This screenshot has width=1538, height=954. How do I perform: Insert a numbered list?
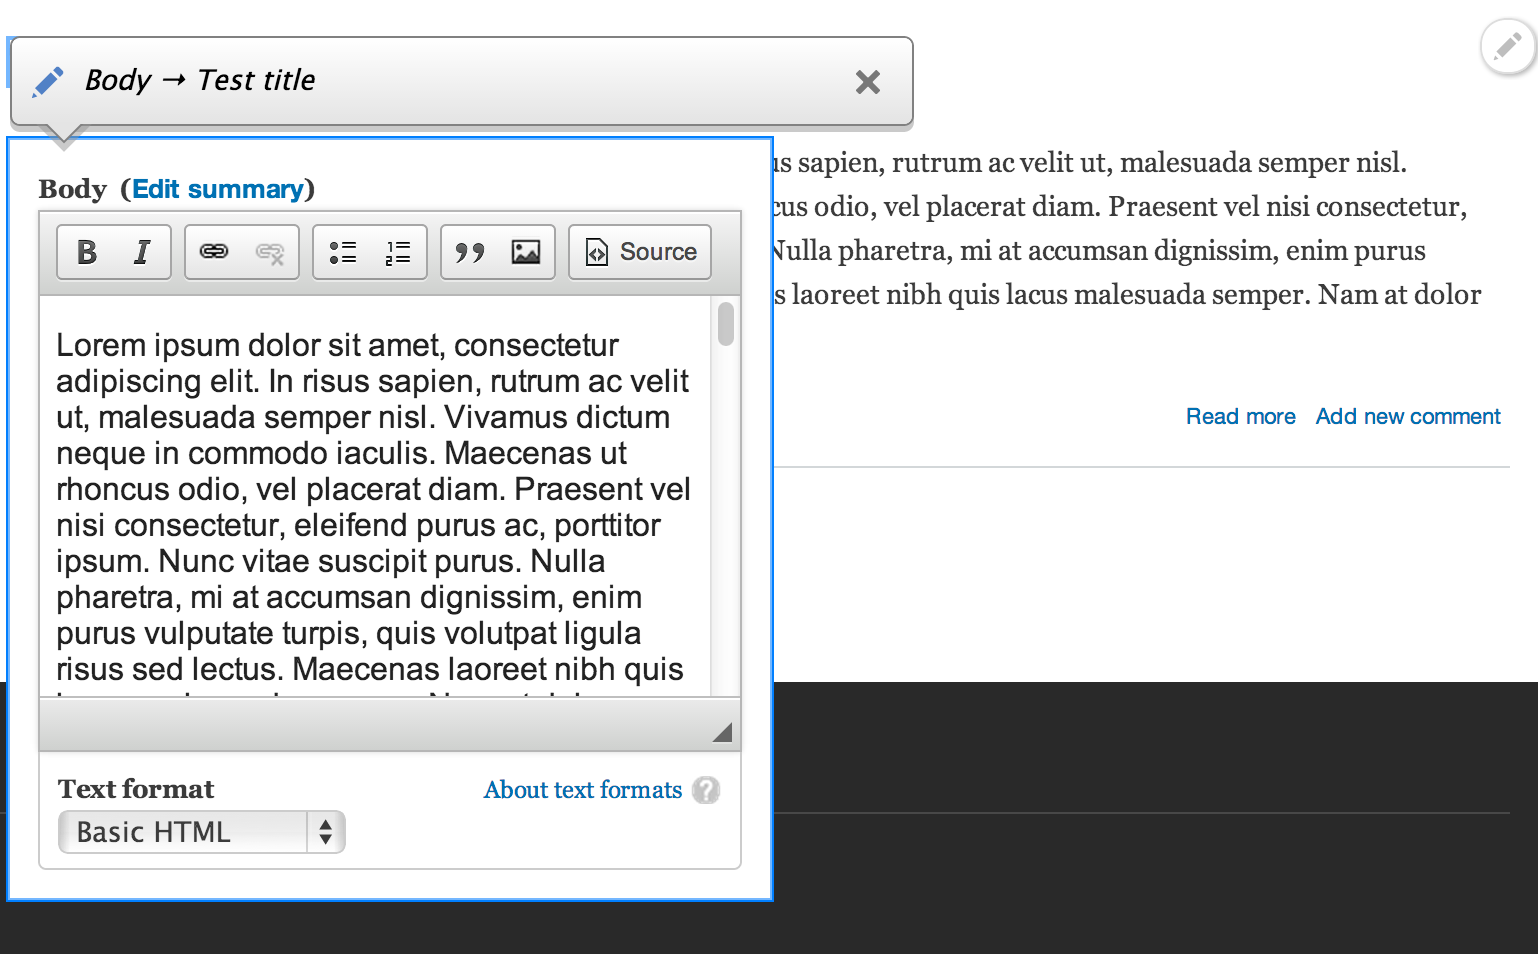396,252
